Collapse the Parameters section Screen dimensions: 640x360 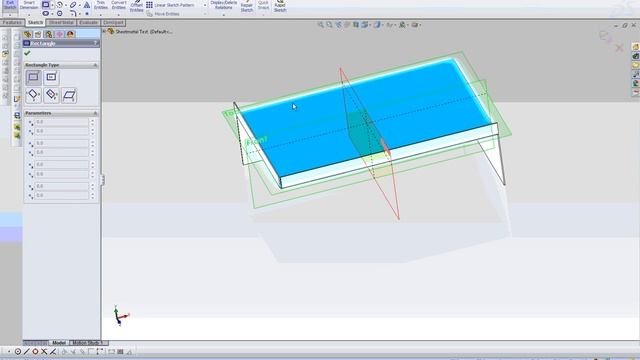[95, 113]
